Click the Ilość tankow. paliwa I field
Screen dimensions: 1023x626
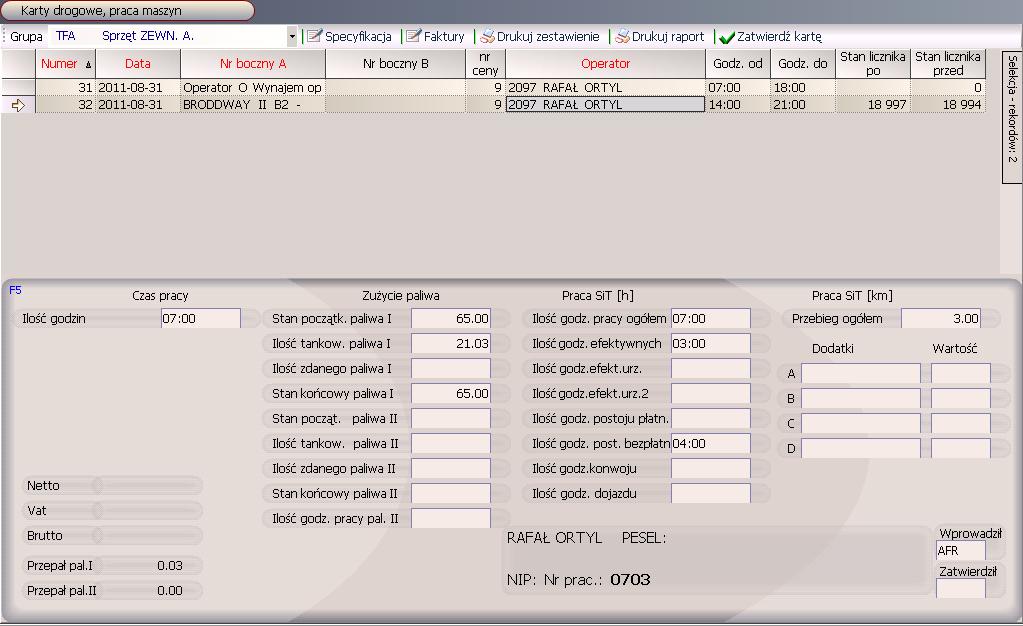pos(451,343)
